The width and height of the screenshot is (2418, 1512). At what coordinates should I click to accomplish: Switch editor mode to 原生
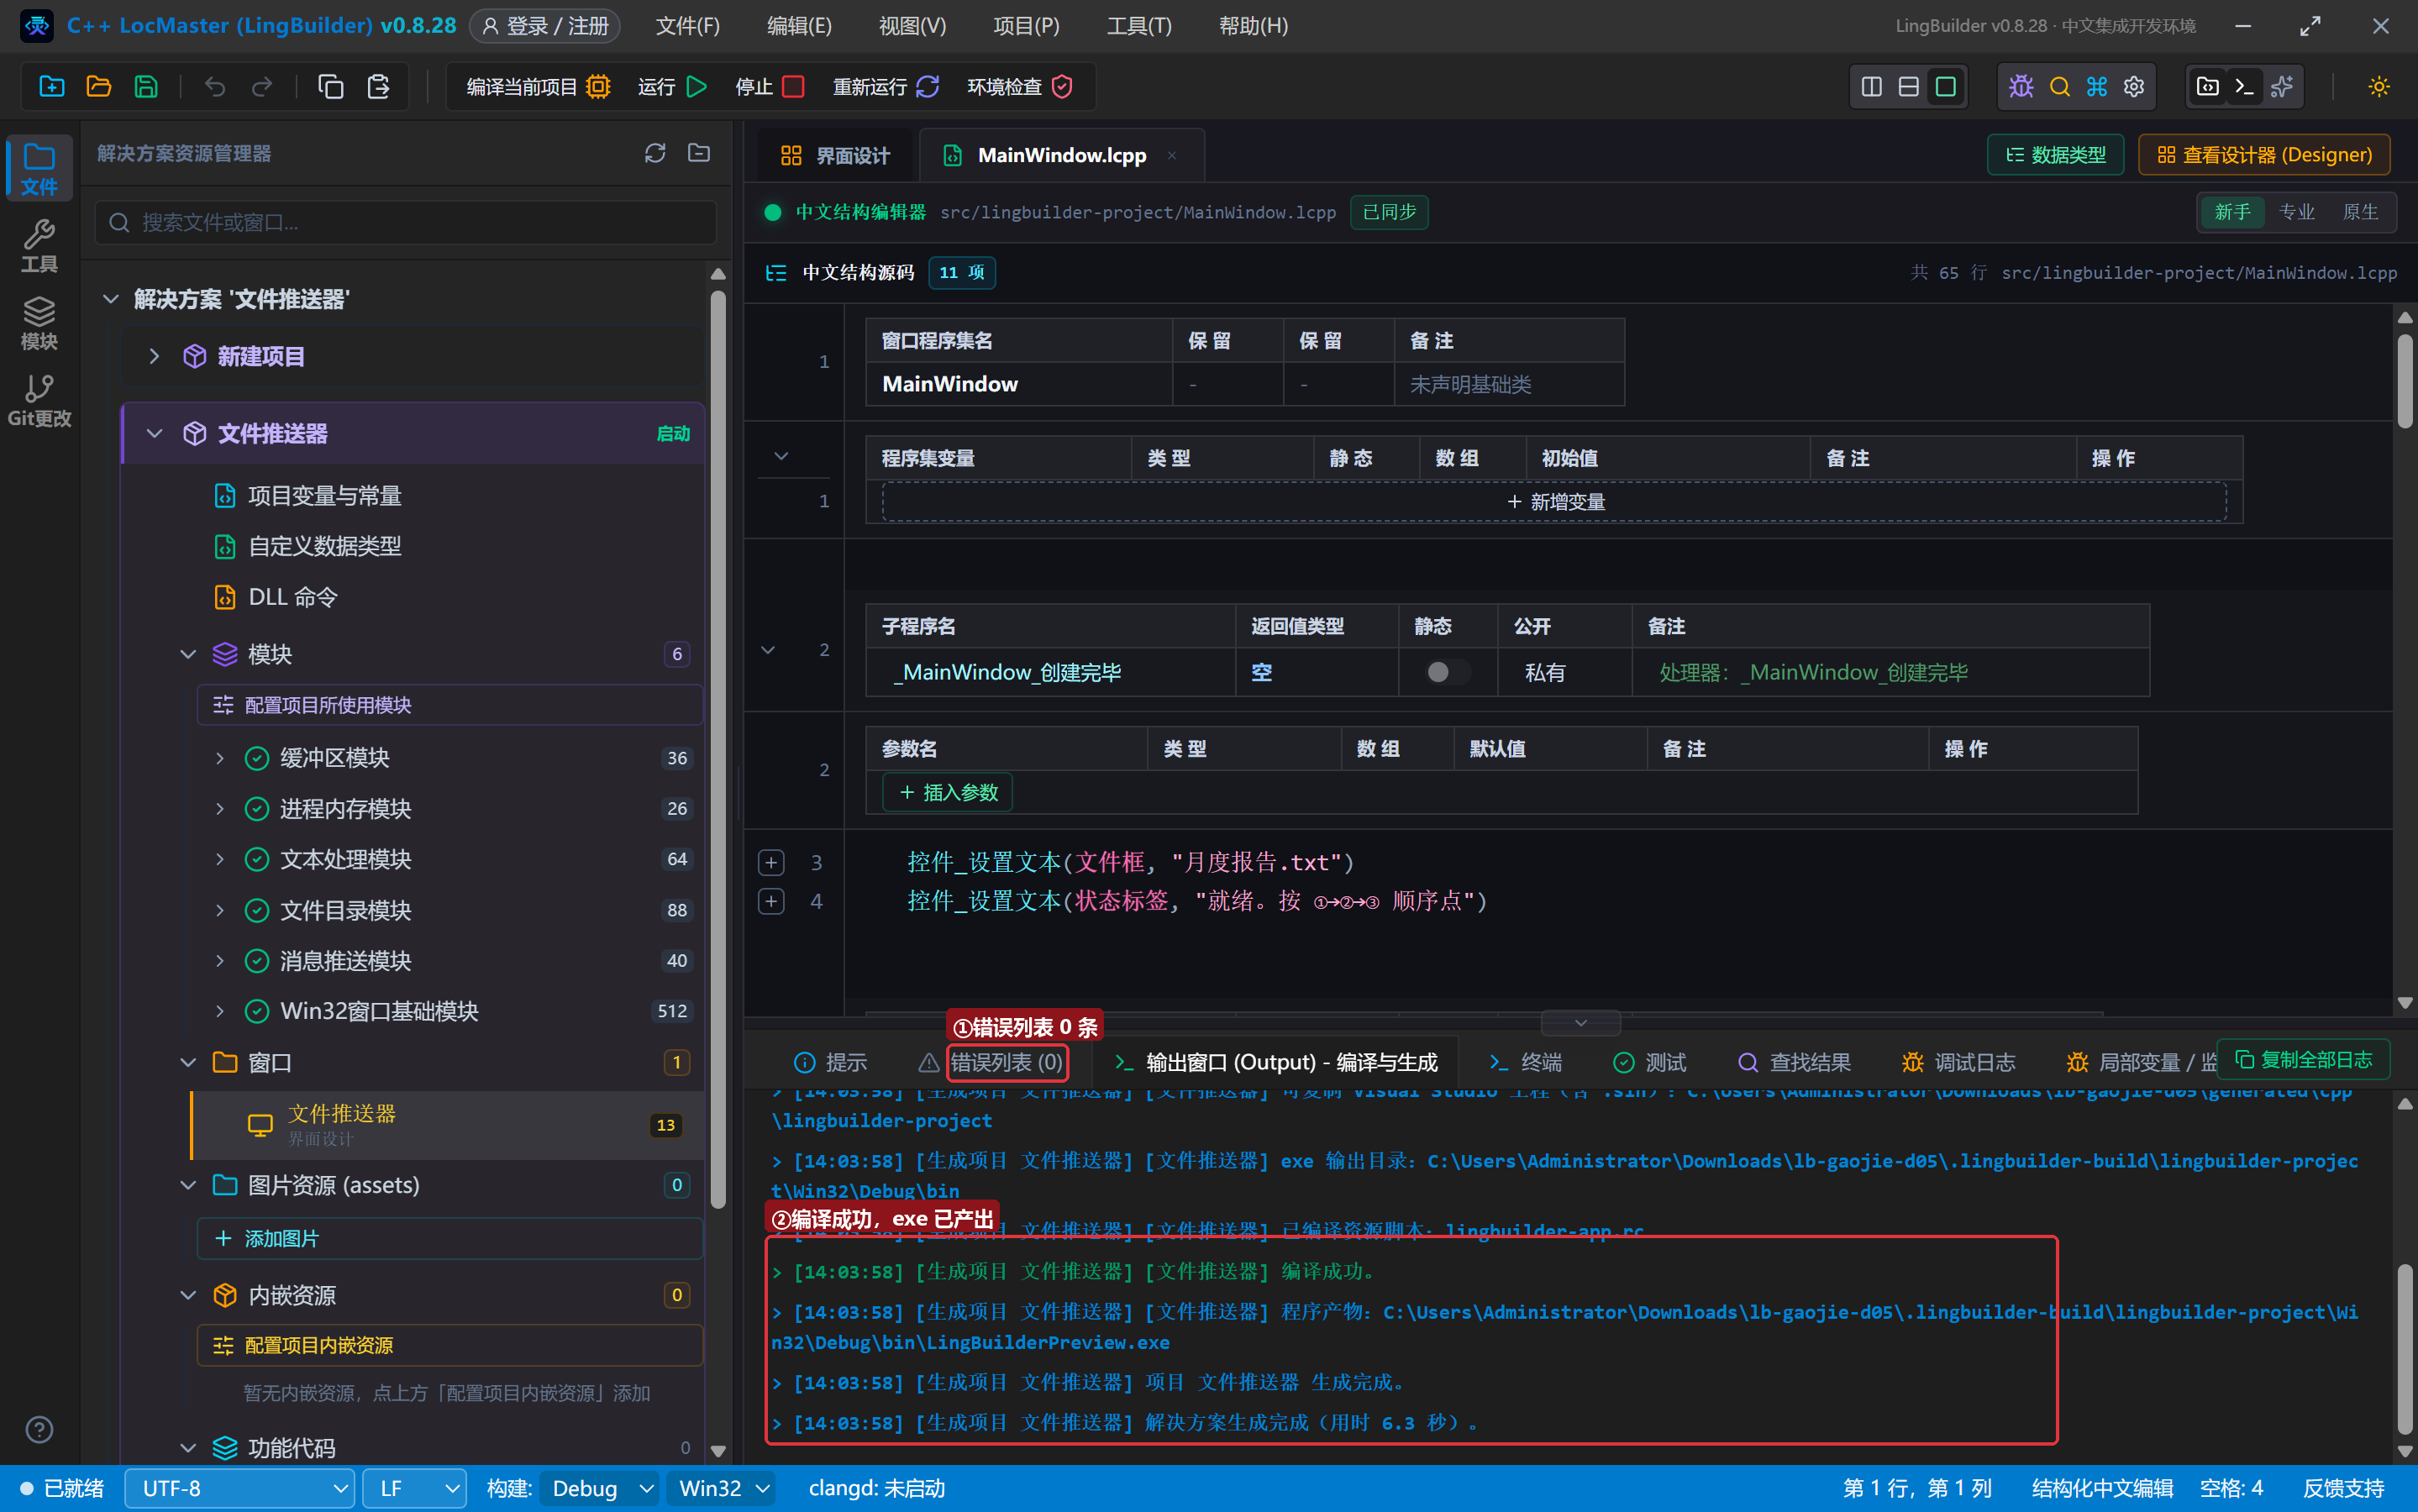[x=2360, y=212]
